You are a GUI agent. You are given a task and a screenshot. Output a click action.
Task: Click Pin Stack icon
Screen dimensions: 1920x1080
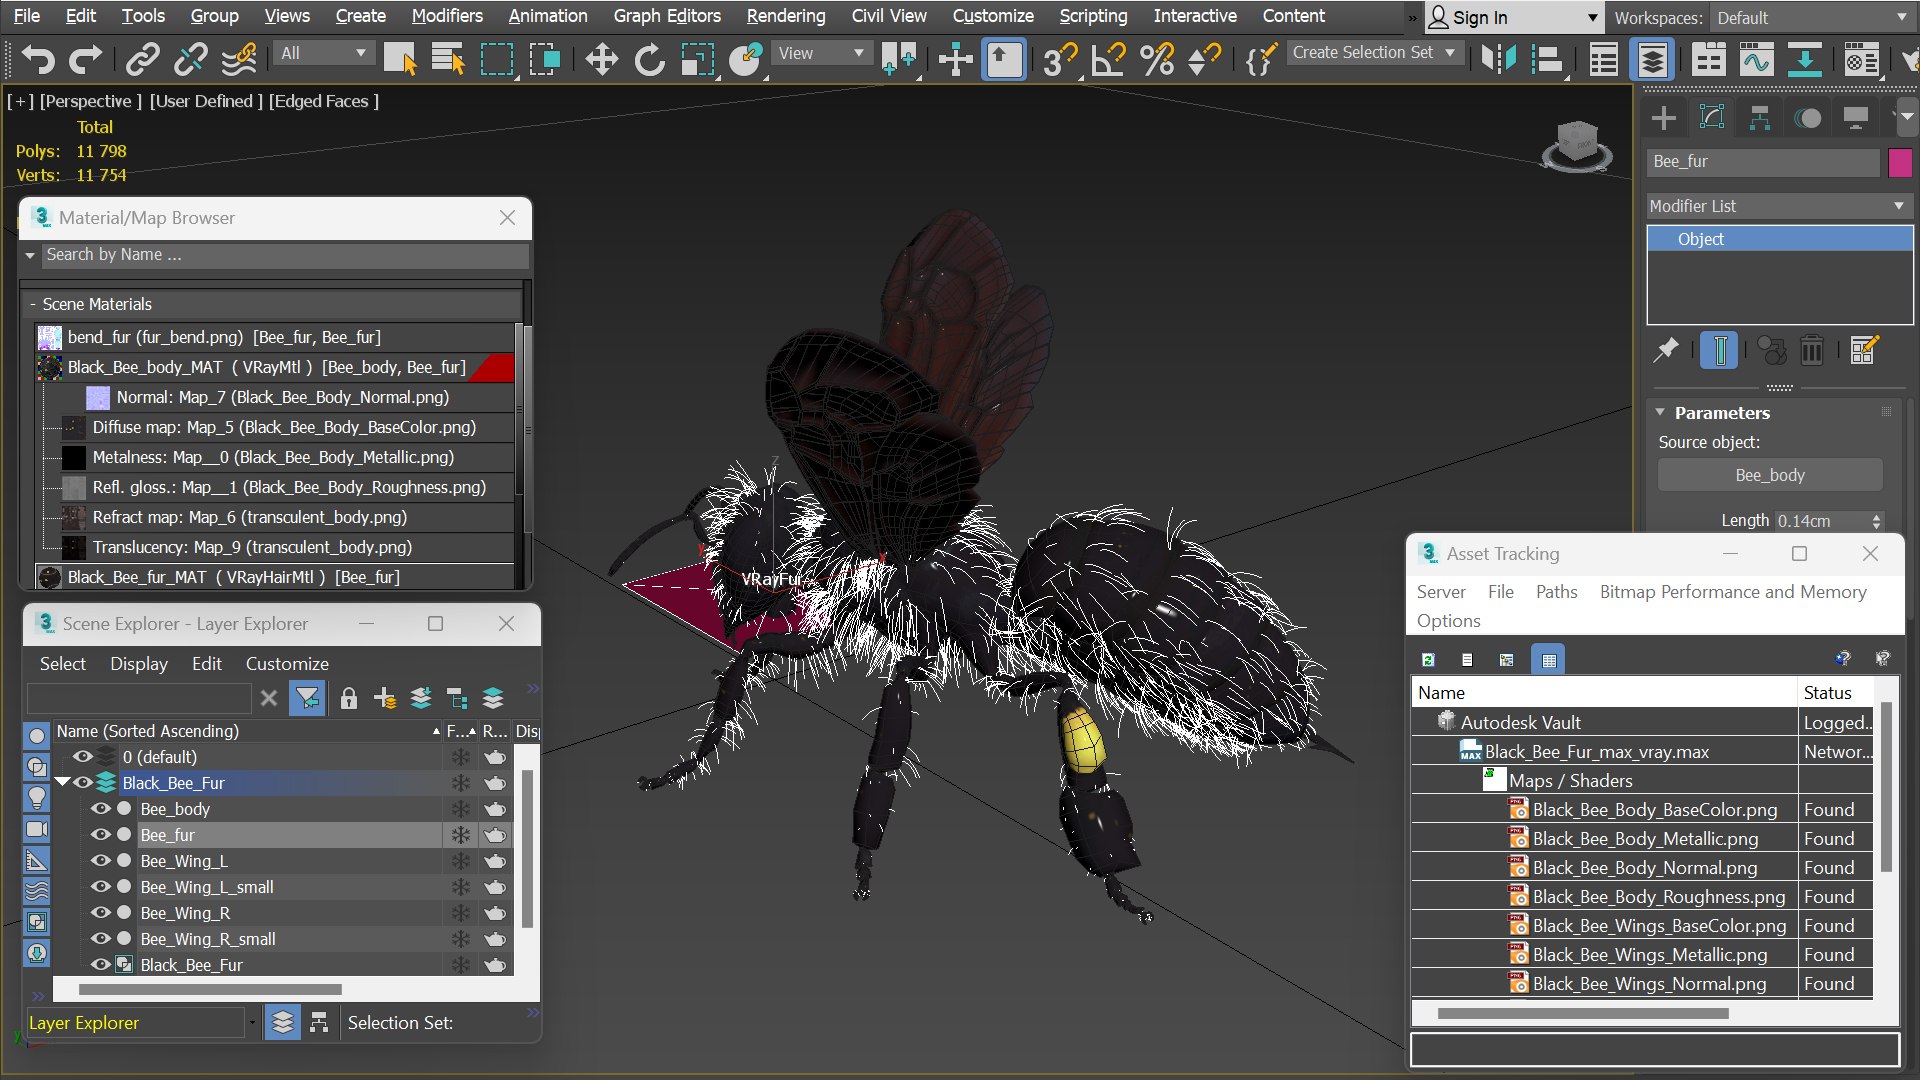pos(1666,350)
